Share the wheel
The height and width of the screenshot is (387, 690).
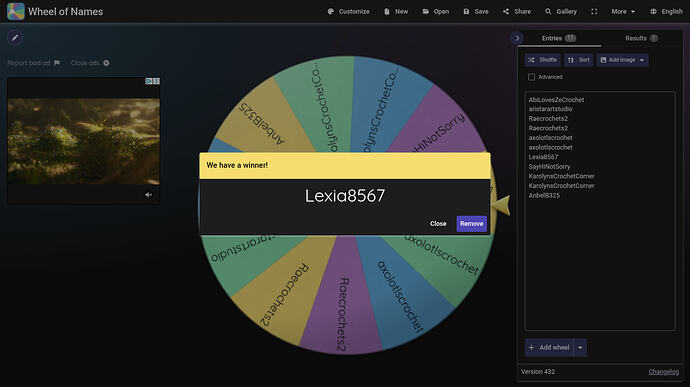(x=517, y=11)
